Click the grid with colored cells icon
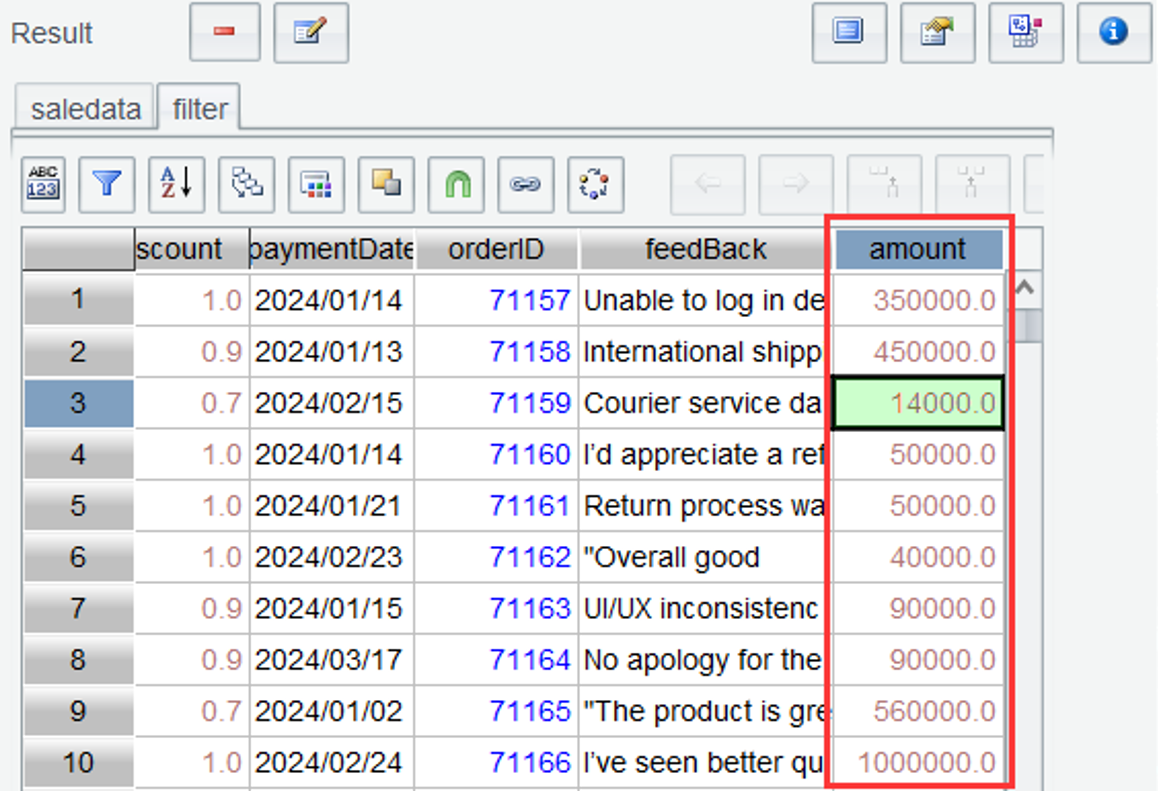 [x=316, y=184]
